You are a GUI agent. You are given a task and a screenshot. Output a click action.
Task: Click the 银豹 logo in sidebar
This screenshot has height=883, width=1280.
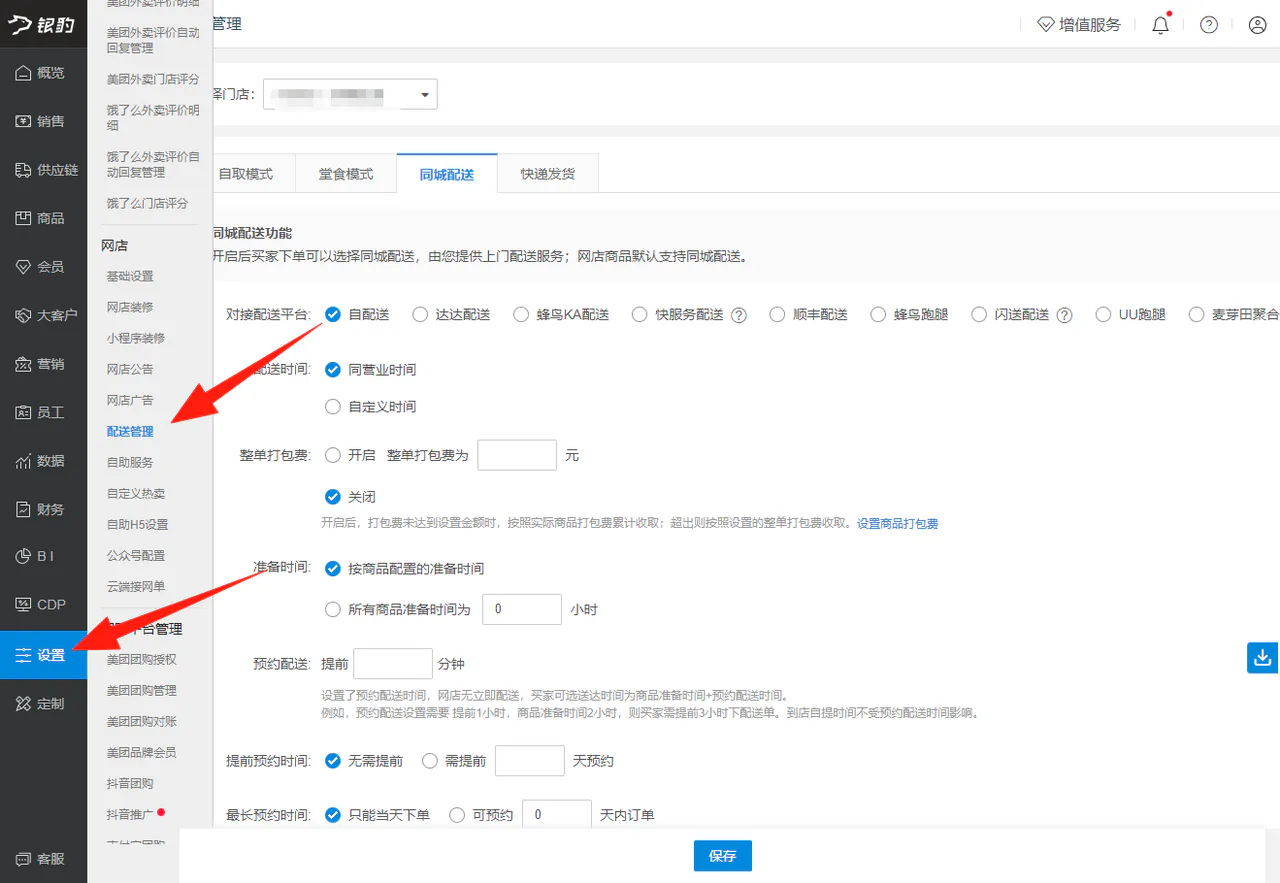43,24
